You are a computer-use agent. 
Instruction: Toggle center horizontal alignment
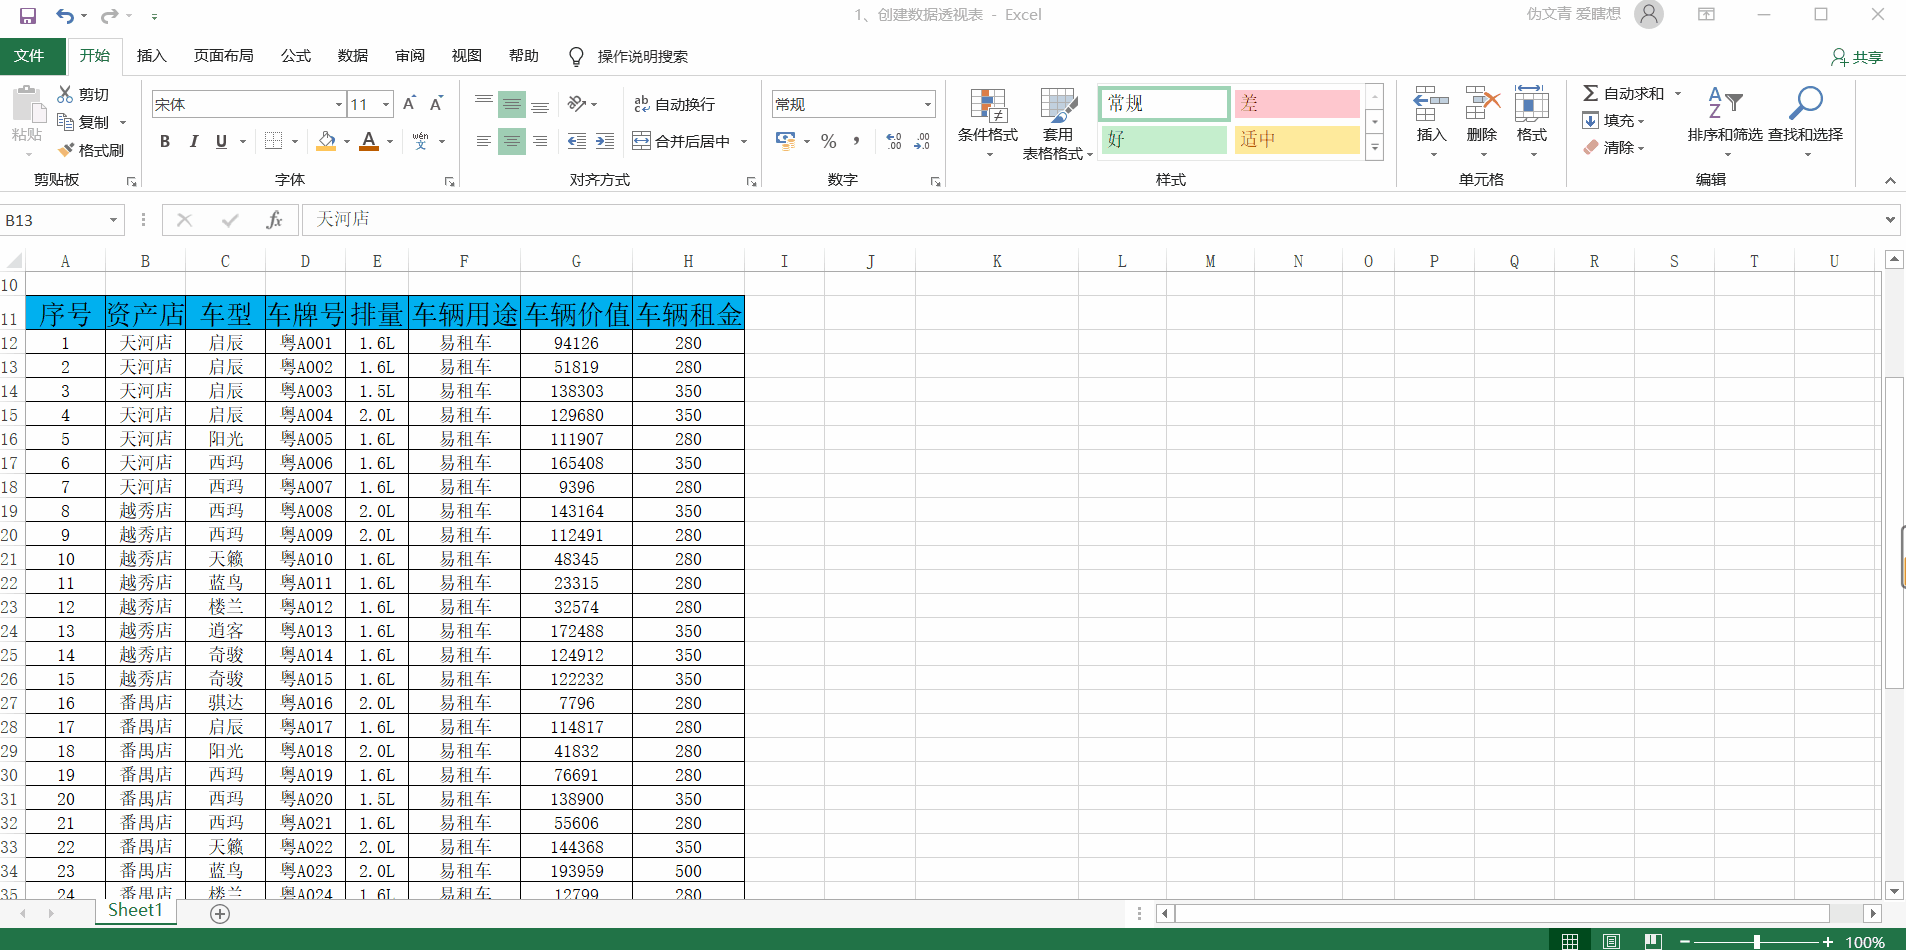pyautogui.click(x=512, y=141)
